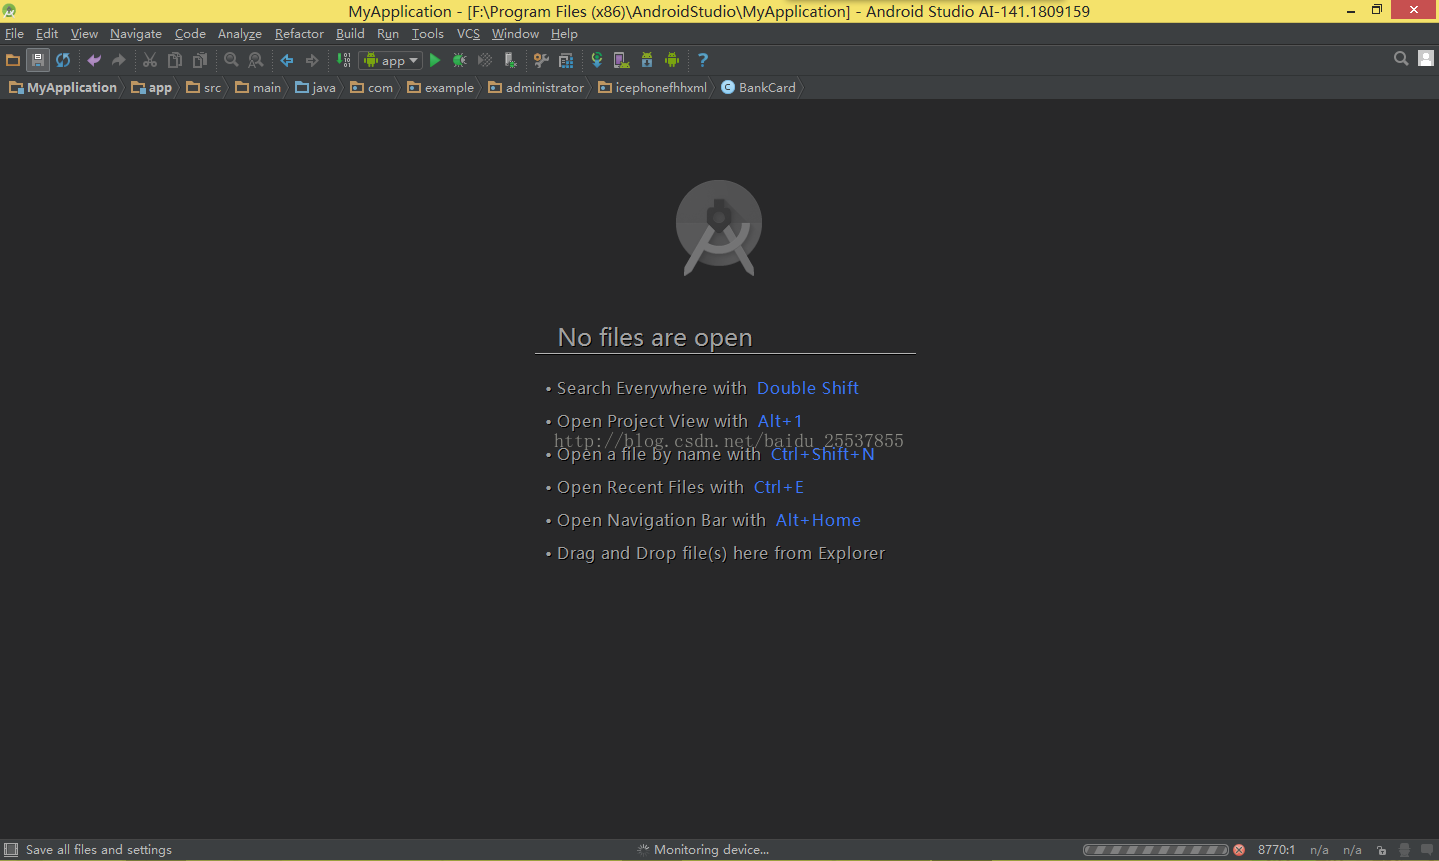Viewport: 1439px width, 861px height.
Task: Open Search Everywhere magnifier at top right
Action: [x=1401, y=59]
